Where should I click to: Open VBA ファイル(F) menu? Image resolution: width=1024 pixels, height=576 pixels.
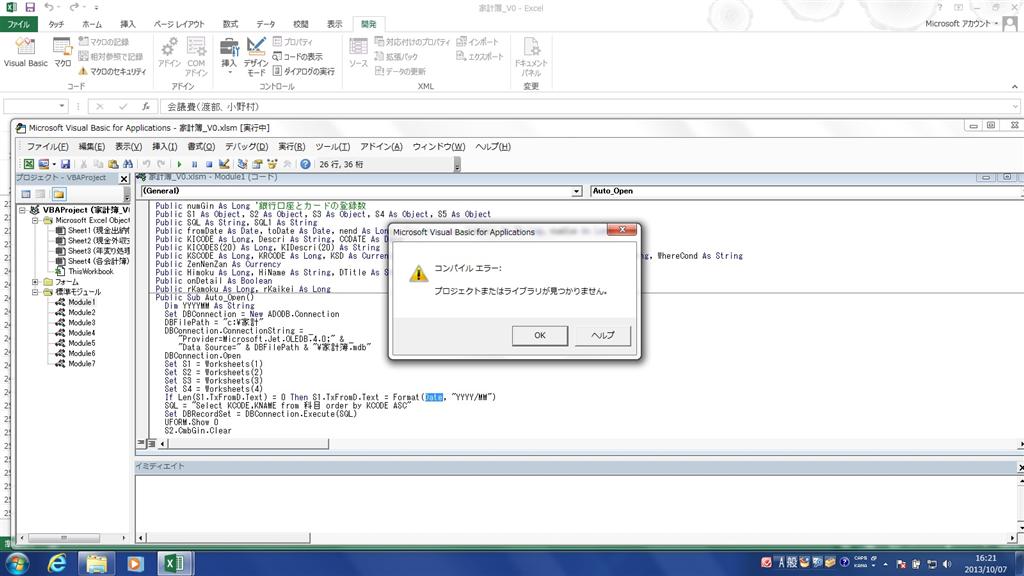(x=47, y=147)
